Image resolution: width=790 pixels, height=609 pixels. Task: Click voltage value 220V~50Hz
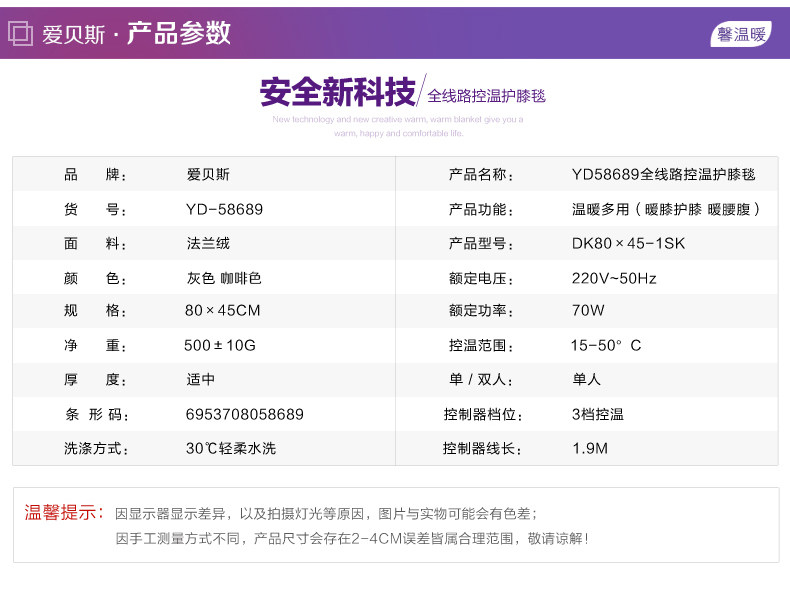[x=614, y=278]
